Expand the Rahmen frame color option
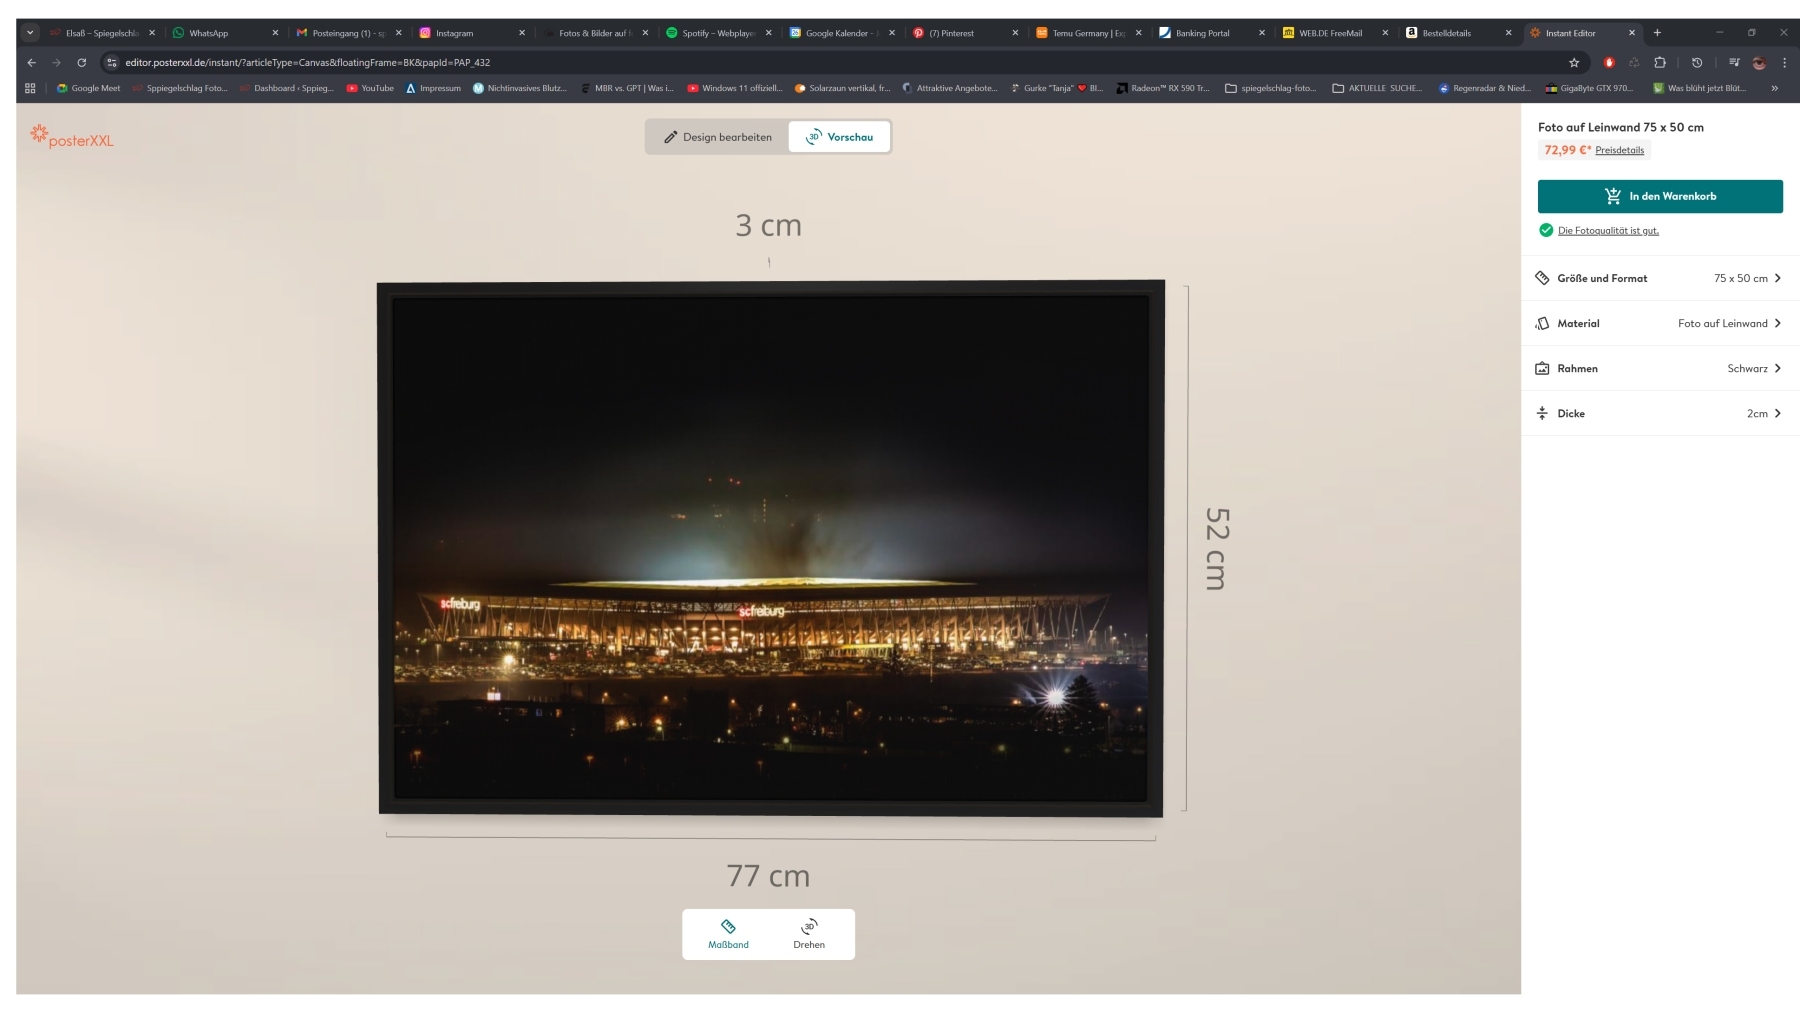1800x1013 pixels. click(x=1659, y=368)
